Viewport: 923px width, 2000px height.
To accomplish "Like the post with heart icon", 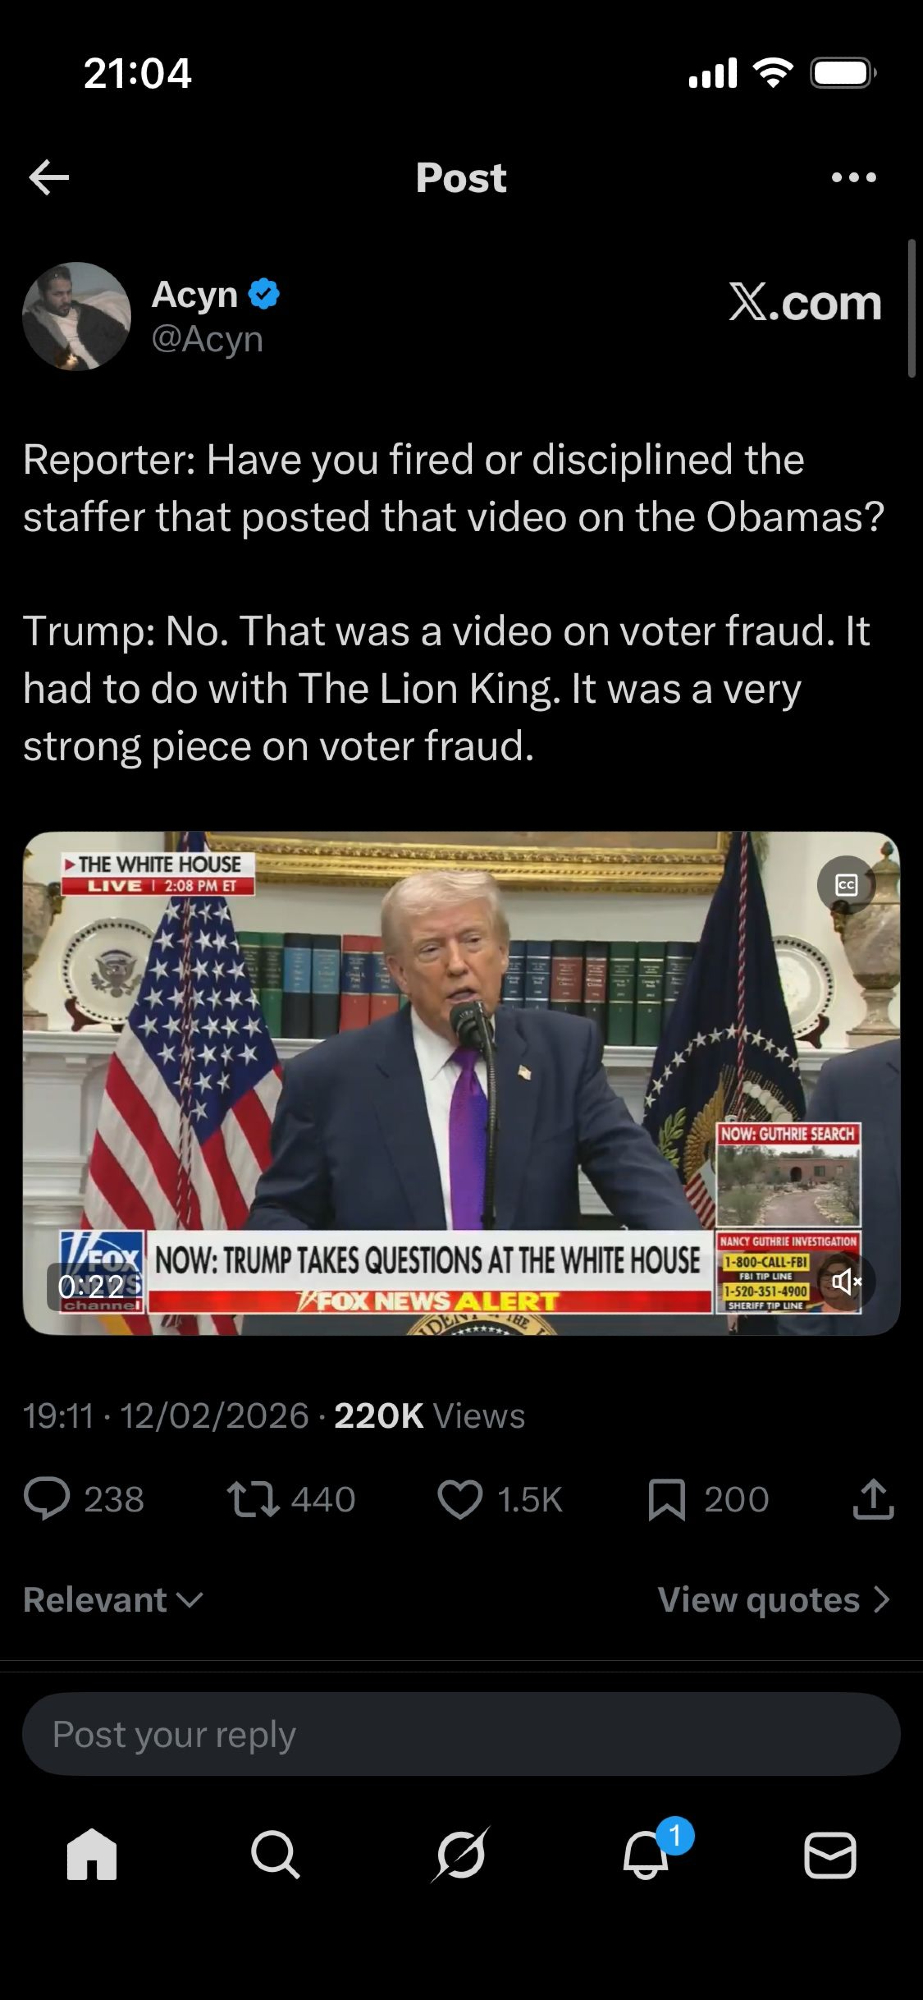I will [x=460, y=1499].
